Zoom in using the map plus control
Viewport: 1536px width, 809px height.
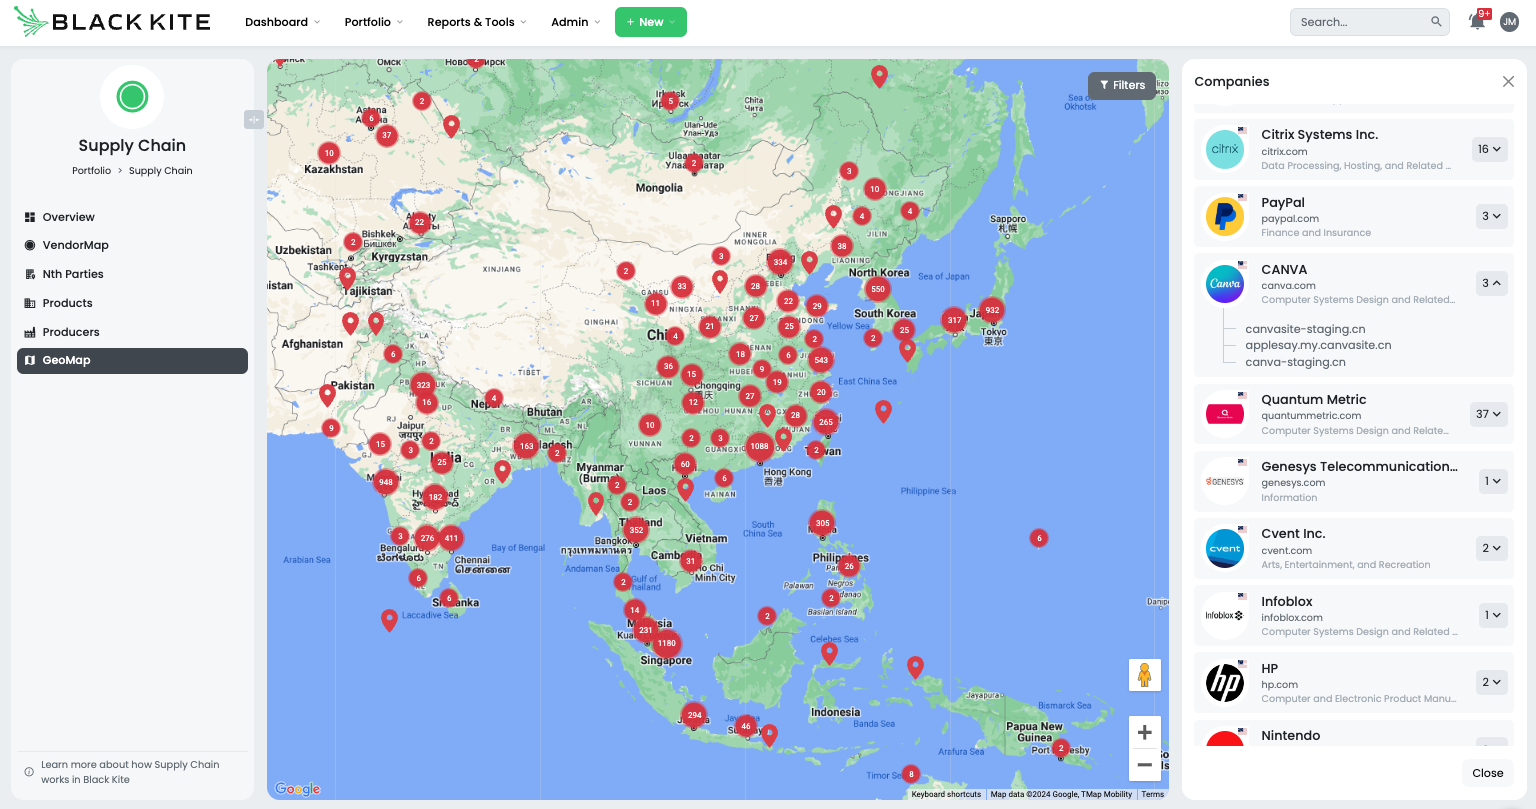pos(1144,732)
